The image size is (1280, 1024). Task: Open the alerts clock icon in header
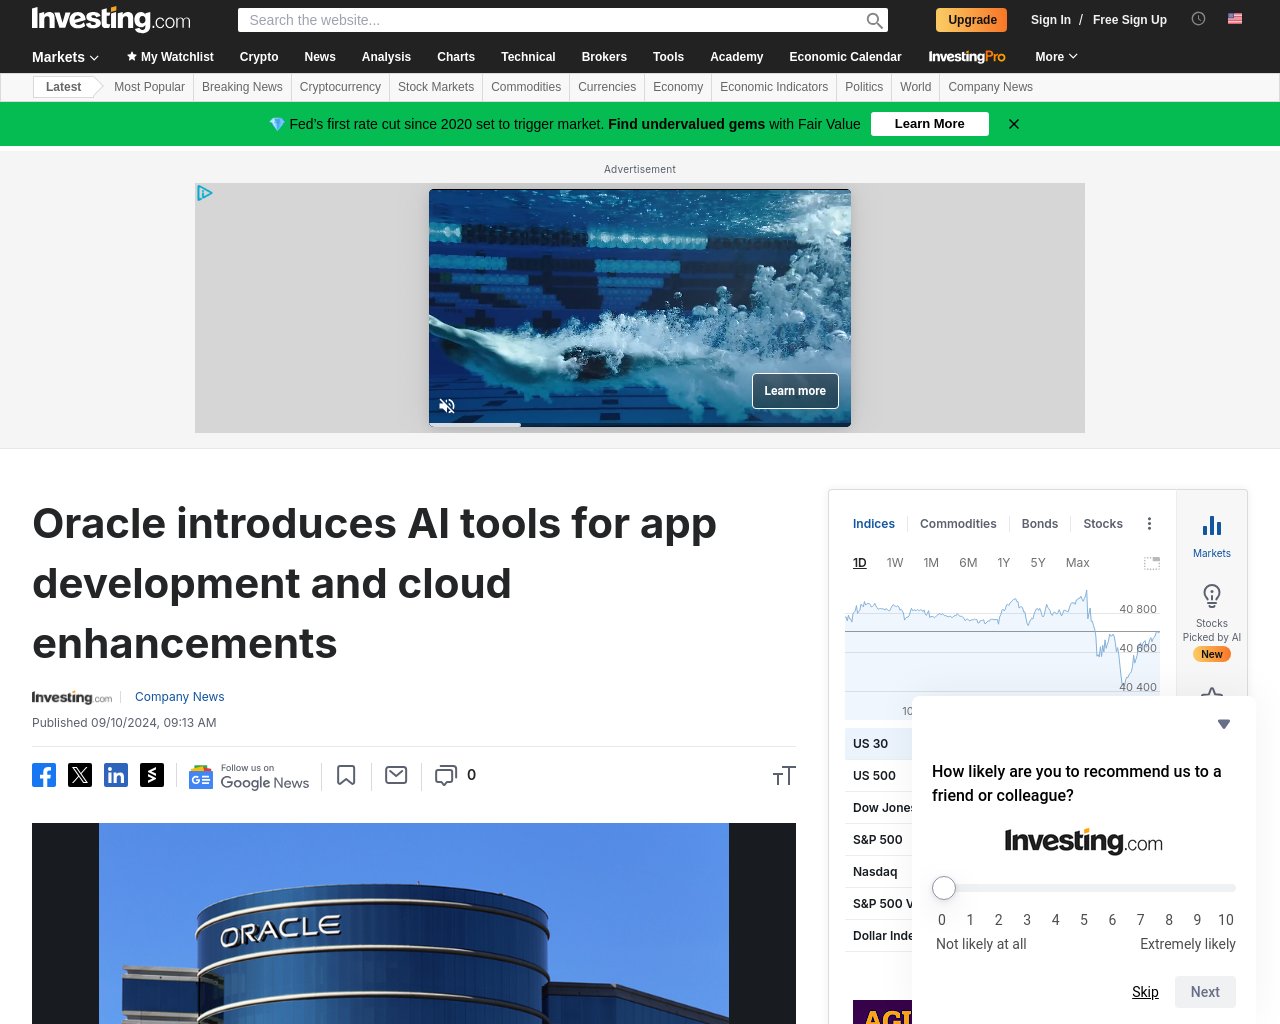(x=1198, y=19)
